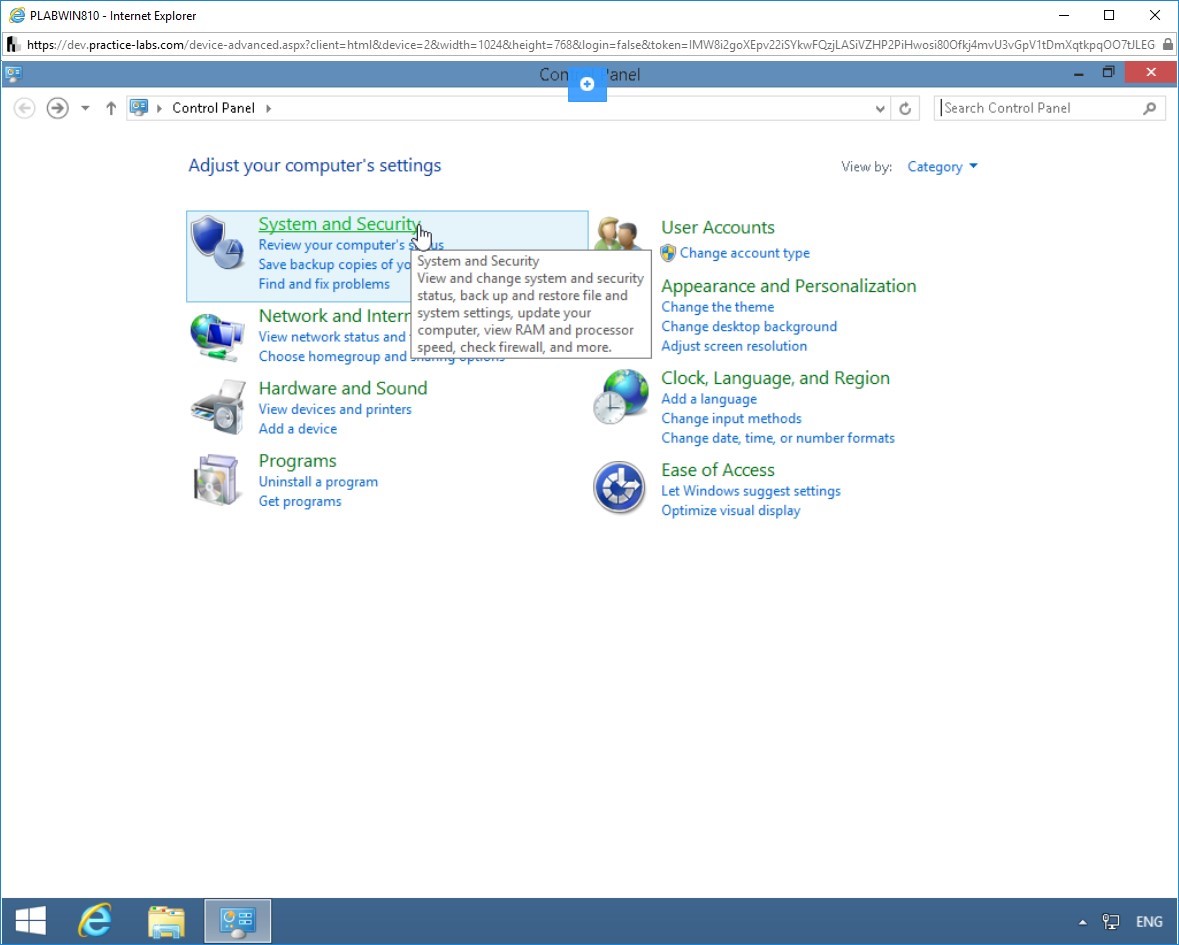Click the Control Panel window title icon
Image resolution: width=1179 pixels, height=945 pixels.
coord(14,74)
